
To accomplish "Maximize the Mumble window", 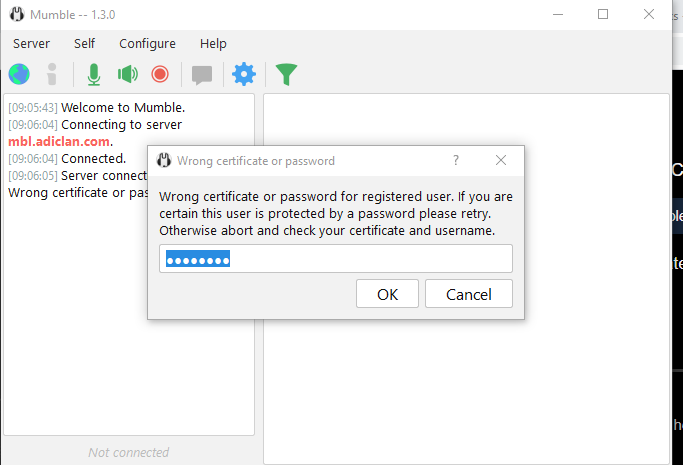I will tap(603, 14).
